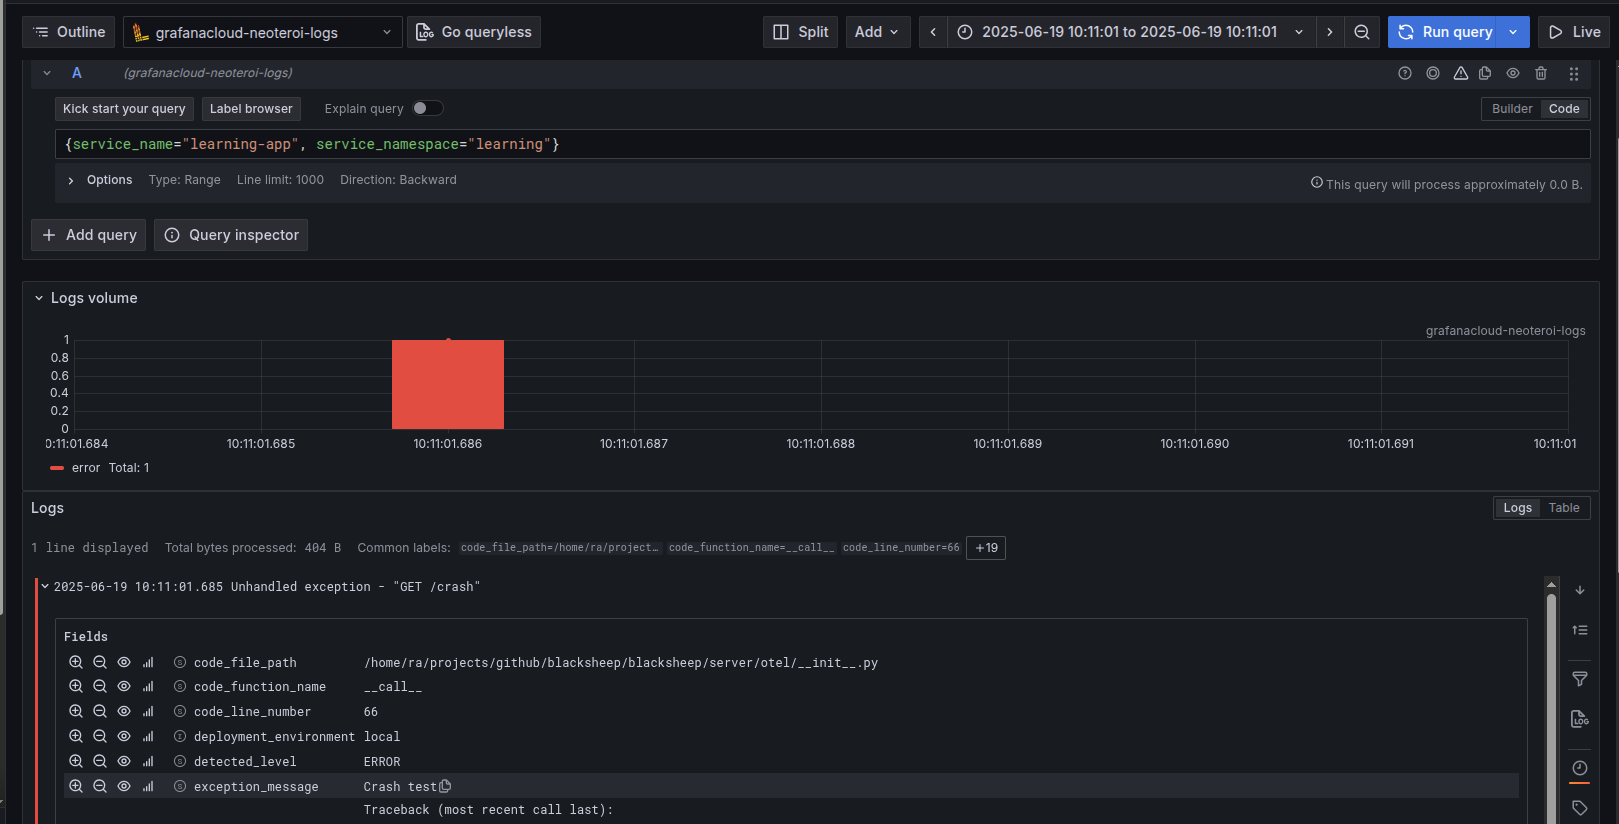Click the LogQL query input field
The height and width of the screenshot is (824, 1619).
tap(822, 144)
